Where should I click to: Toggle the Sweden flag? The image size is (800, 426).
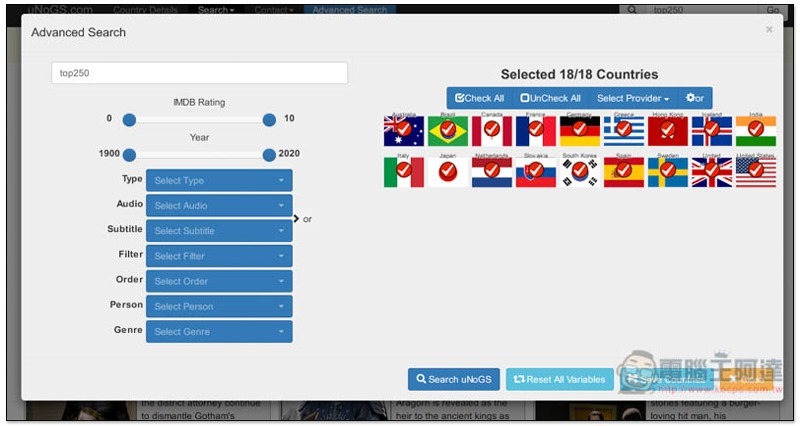[x=667, y=172]
